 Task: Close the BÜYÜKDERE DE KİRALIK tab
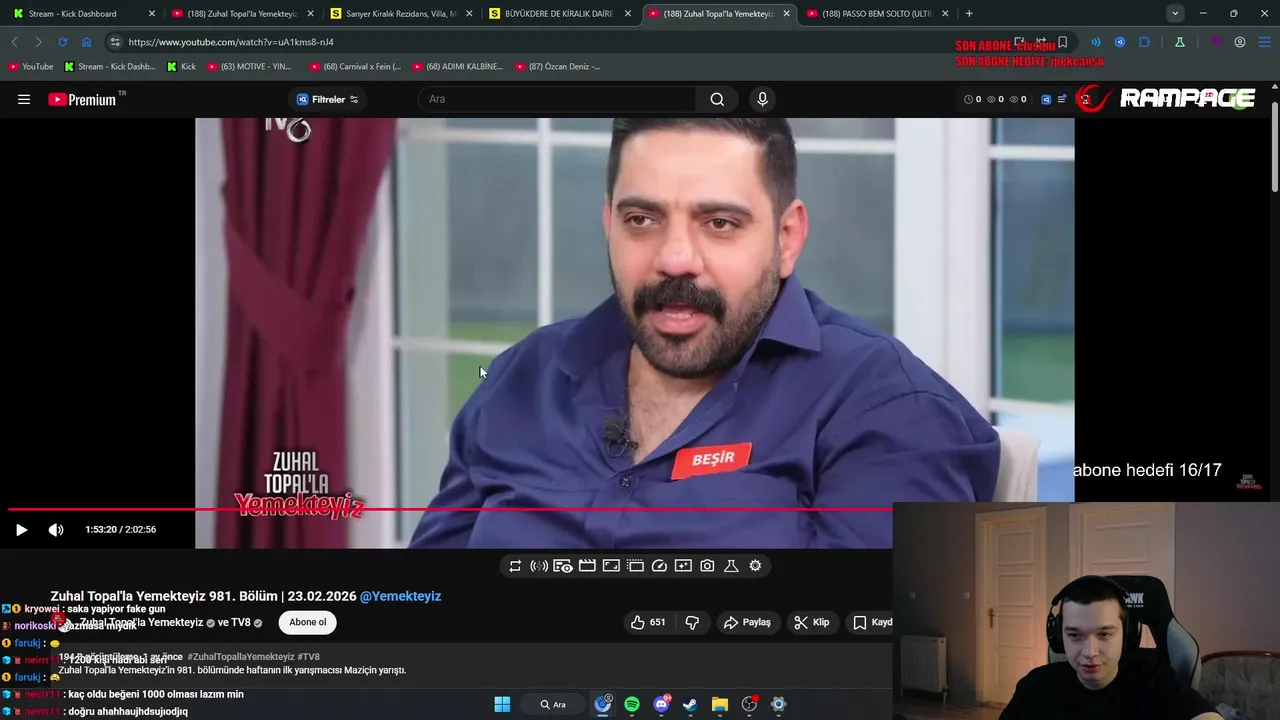[x=628, y=14]
